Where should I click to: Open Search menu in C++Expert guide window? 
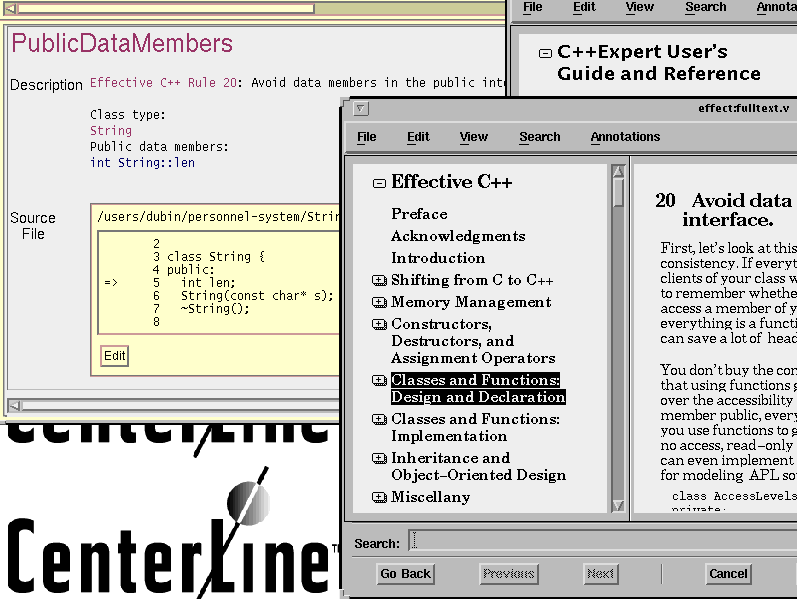click(706, 7)
